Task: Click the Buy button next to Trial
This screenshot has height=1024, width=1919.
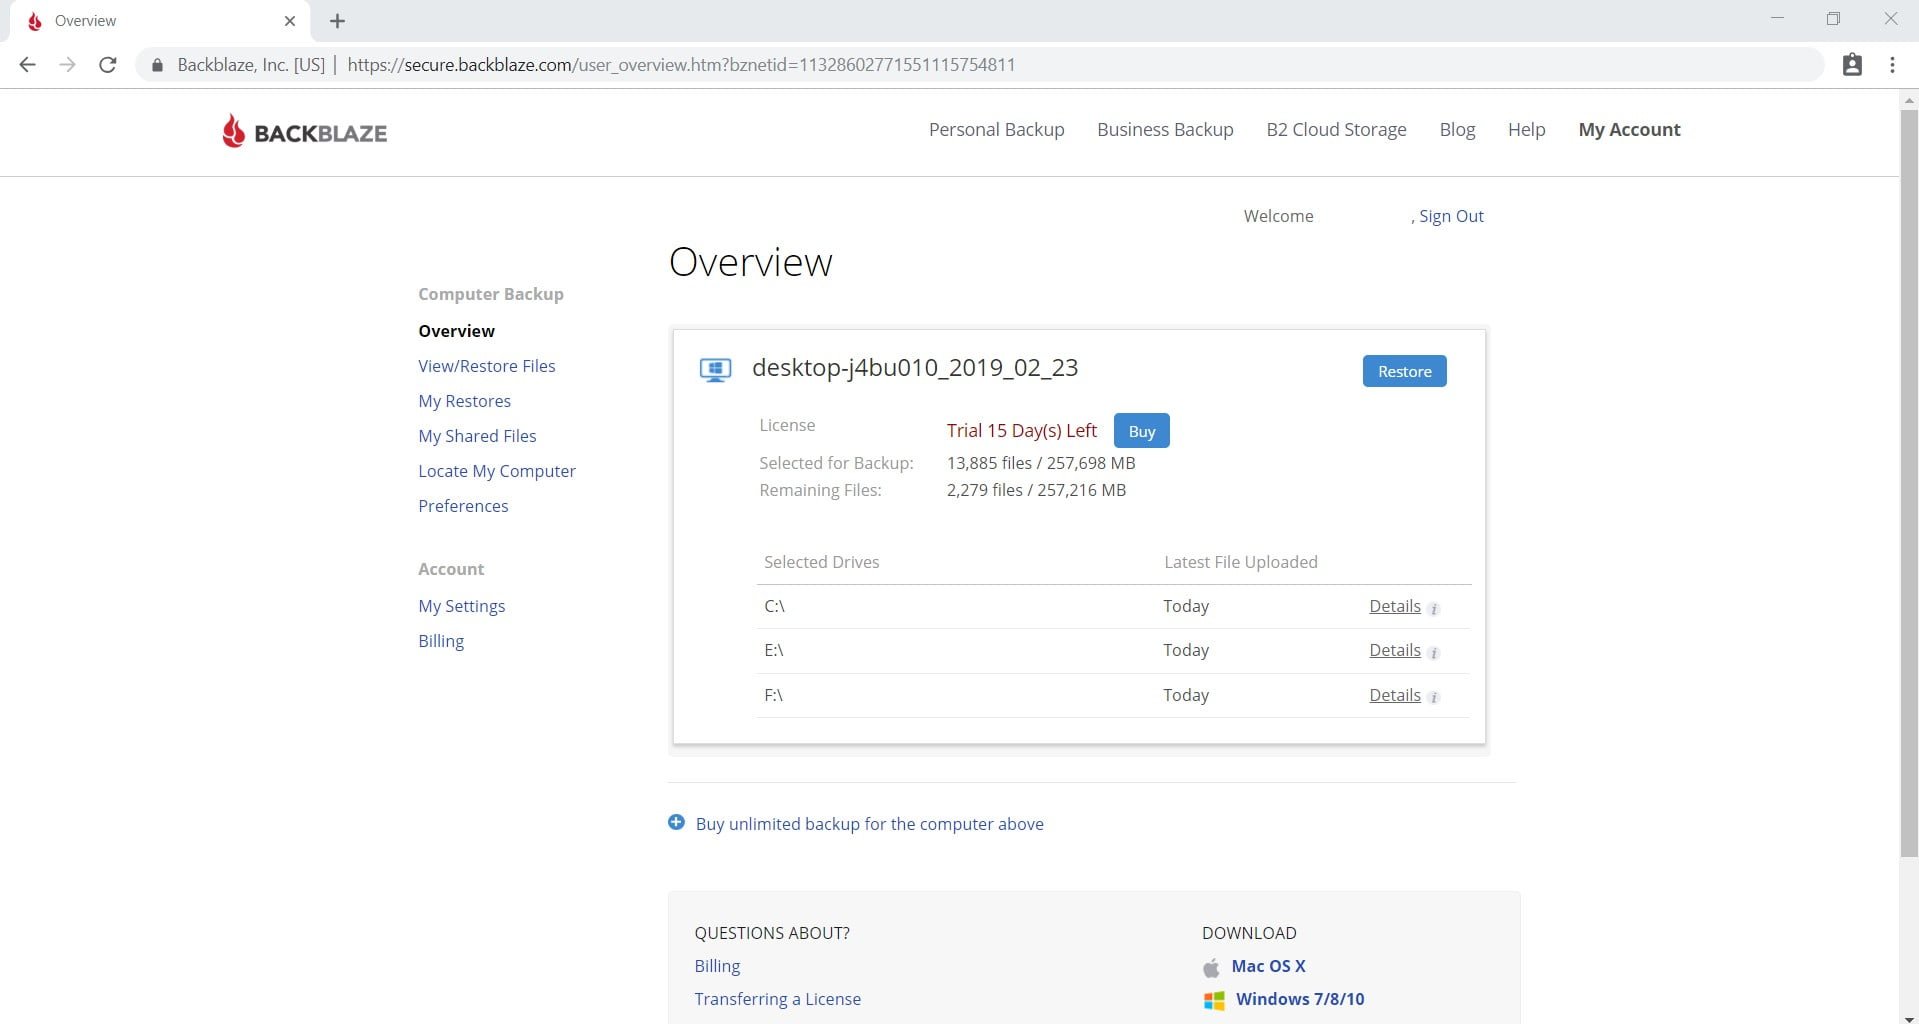Action: (x=1141, y=431)
